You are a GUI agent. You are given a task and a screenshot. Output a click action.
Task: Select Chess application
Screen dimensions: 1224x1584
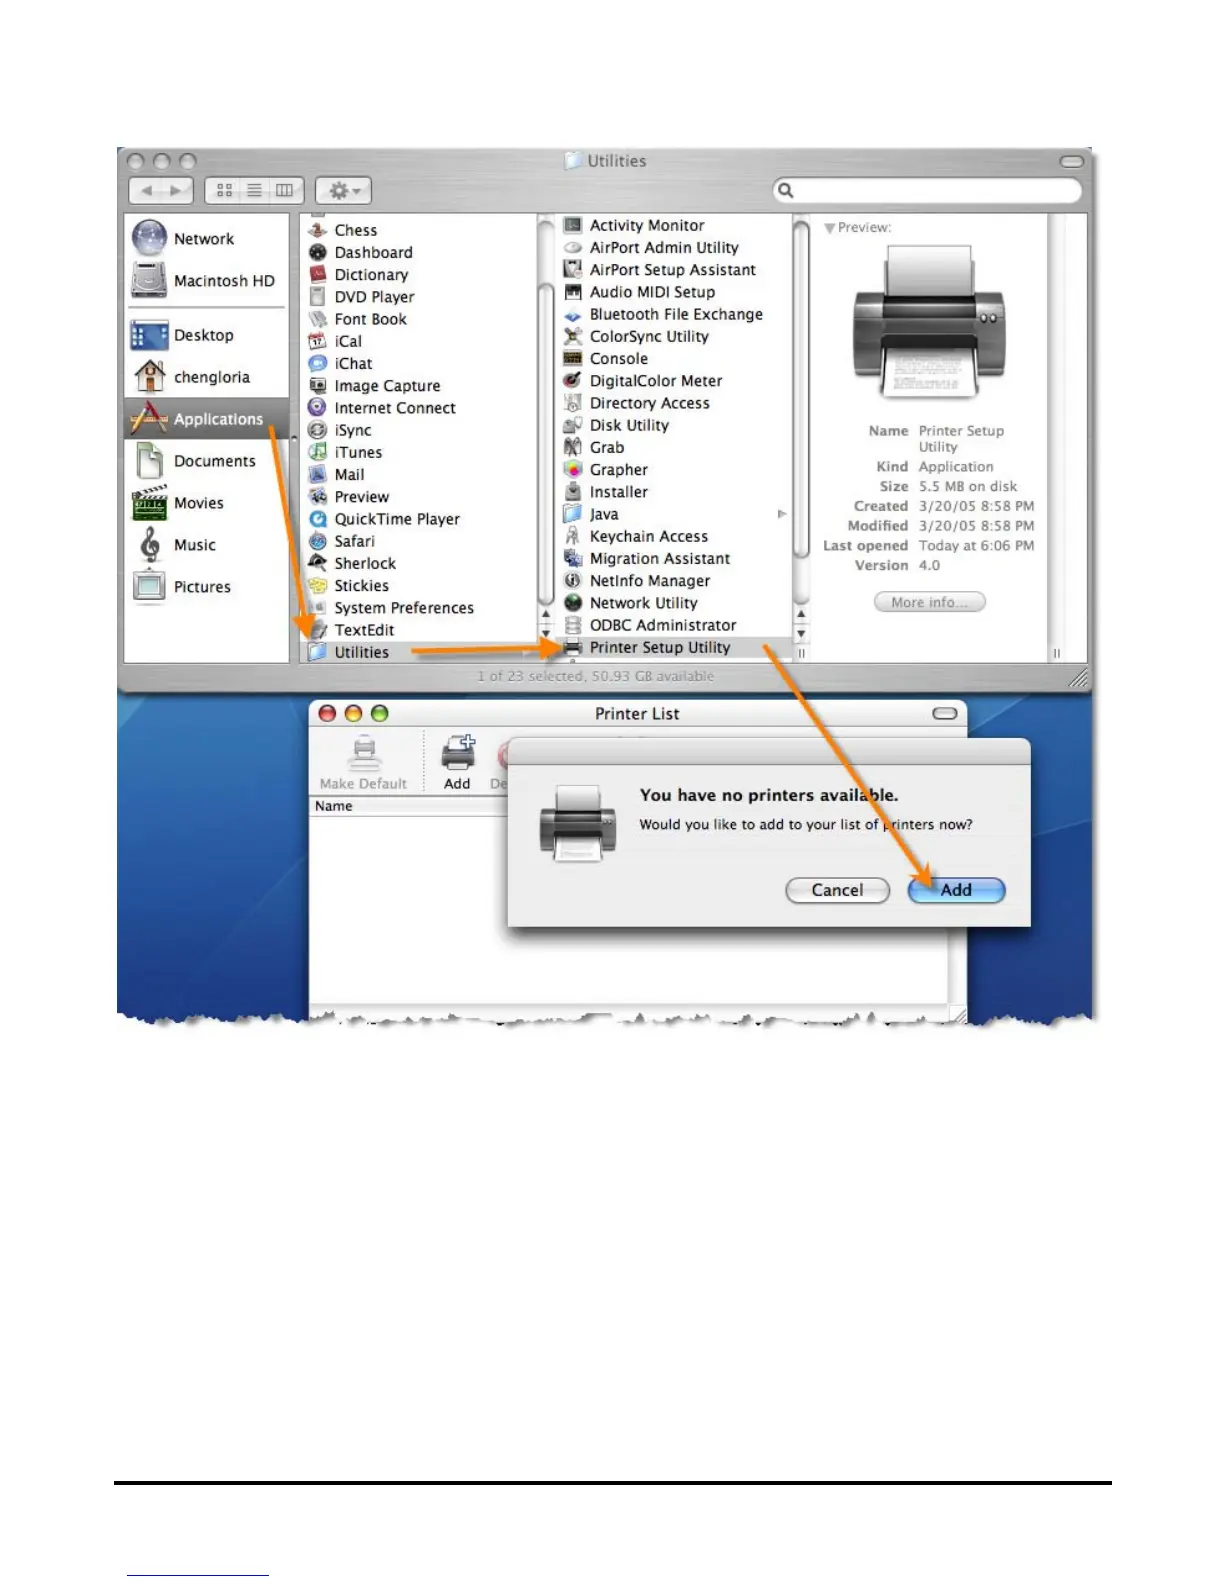click(x=343, y=230)
